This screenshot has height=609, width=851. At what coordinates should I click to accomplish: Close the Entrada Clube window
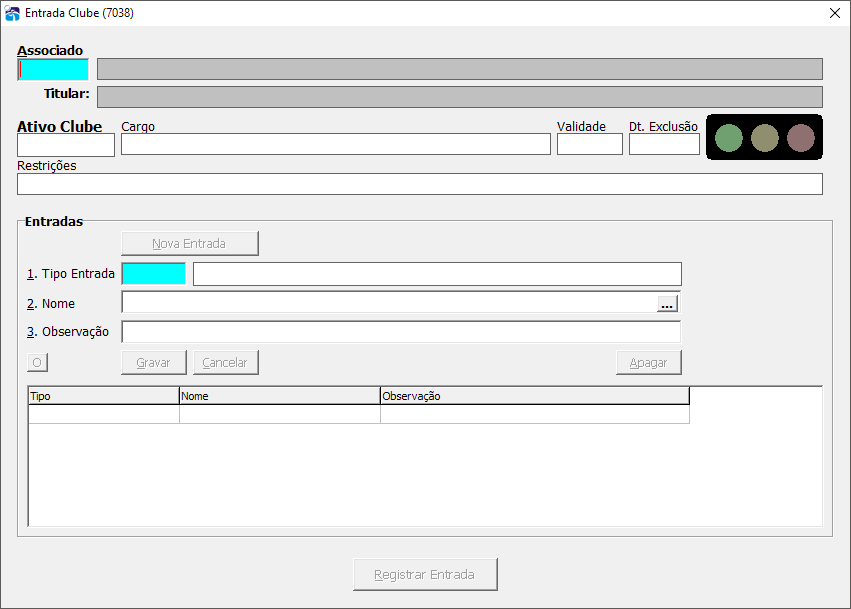(x=835, y=13)
